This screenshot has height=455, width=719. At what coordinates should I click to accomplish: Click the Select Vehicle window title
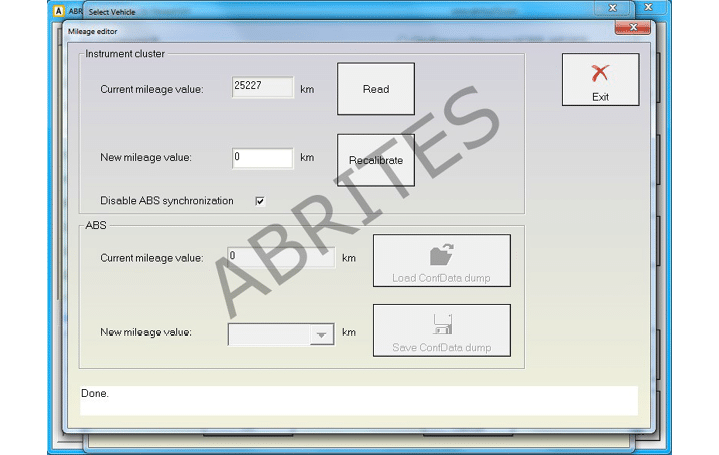click(x=114, y=11)
